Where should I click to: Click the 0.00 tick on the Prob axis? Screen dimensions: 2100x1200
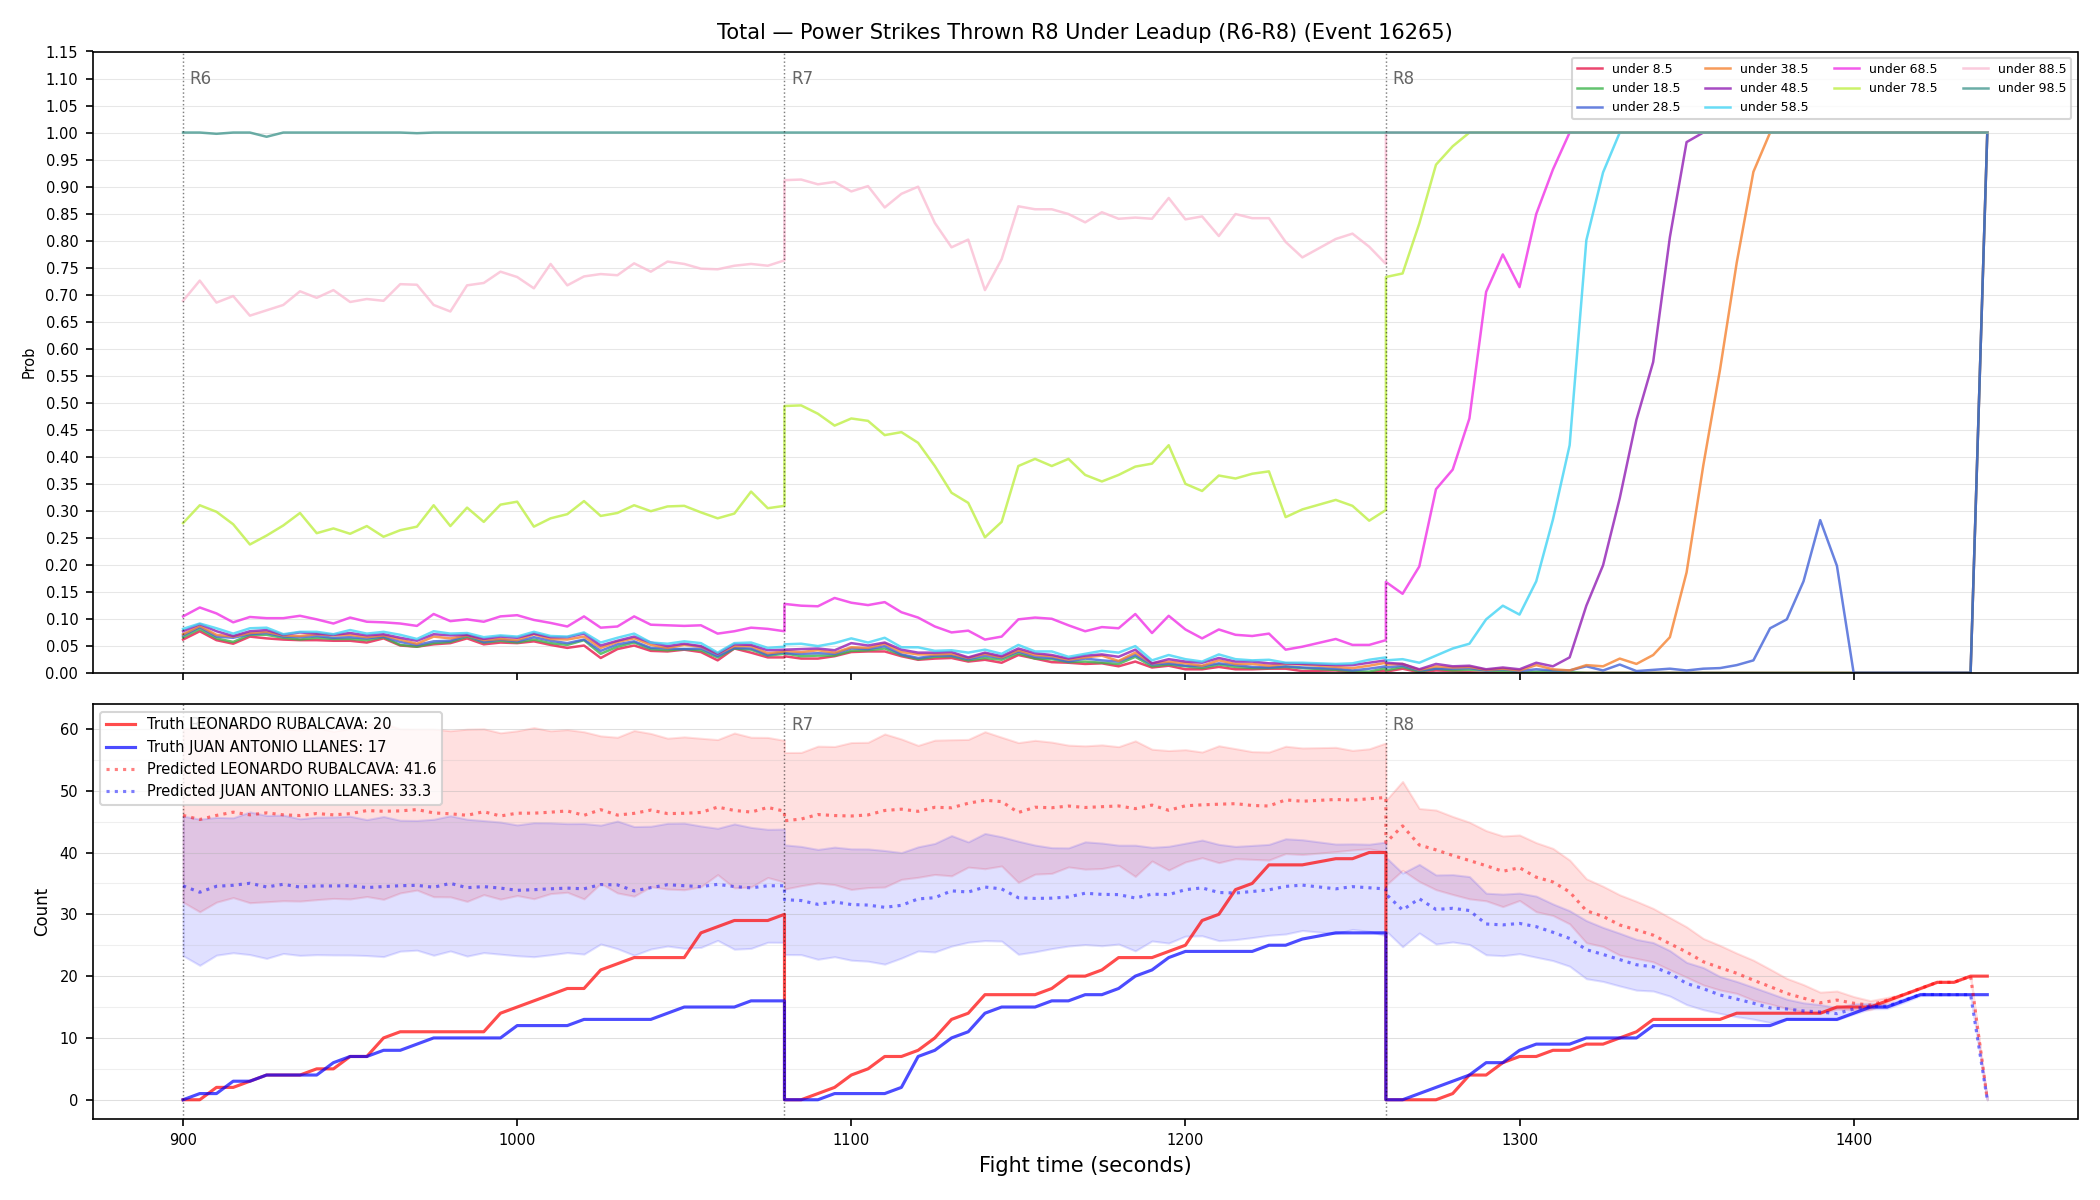point(62,673)
